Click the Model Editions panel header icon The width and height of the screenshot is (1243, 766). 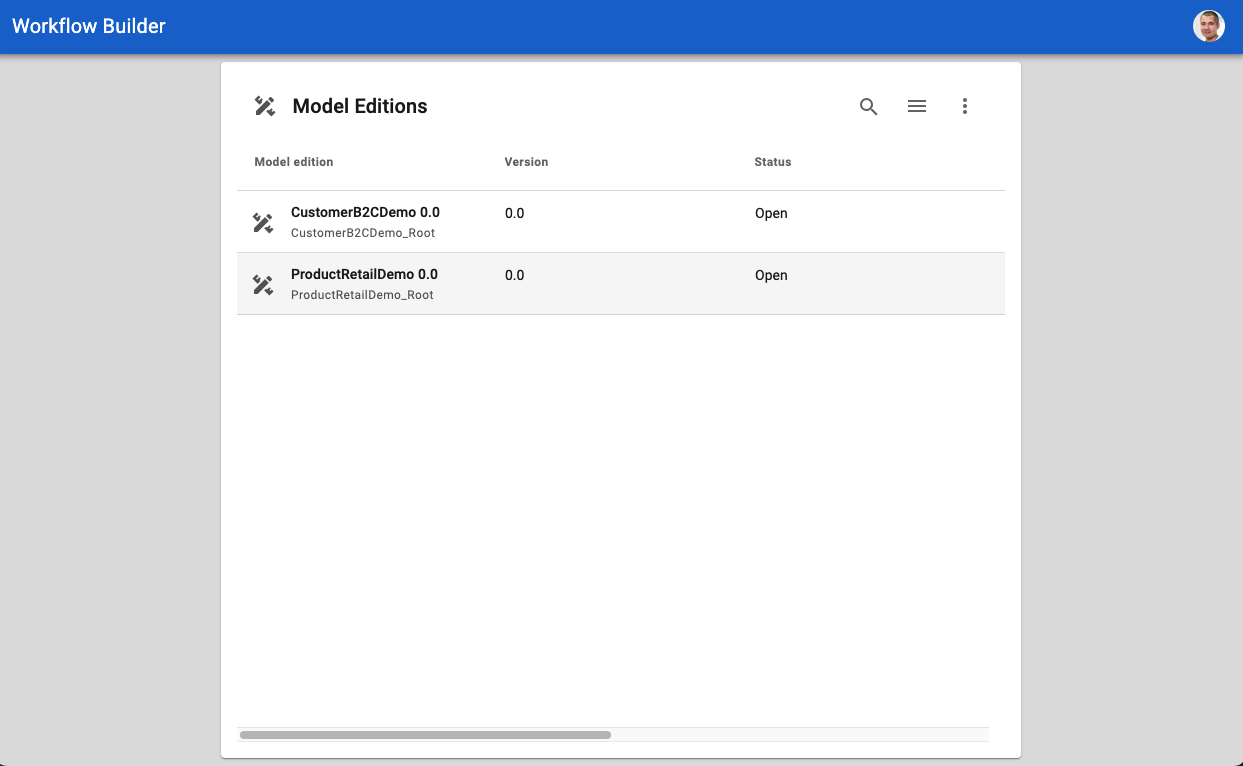coord(263,105)
